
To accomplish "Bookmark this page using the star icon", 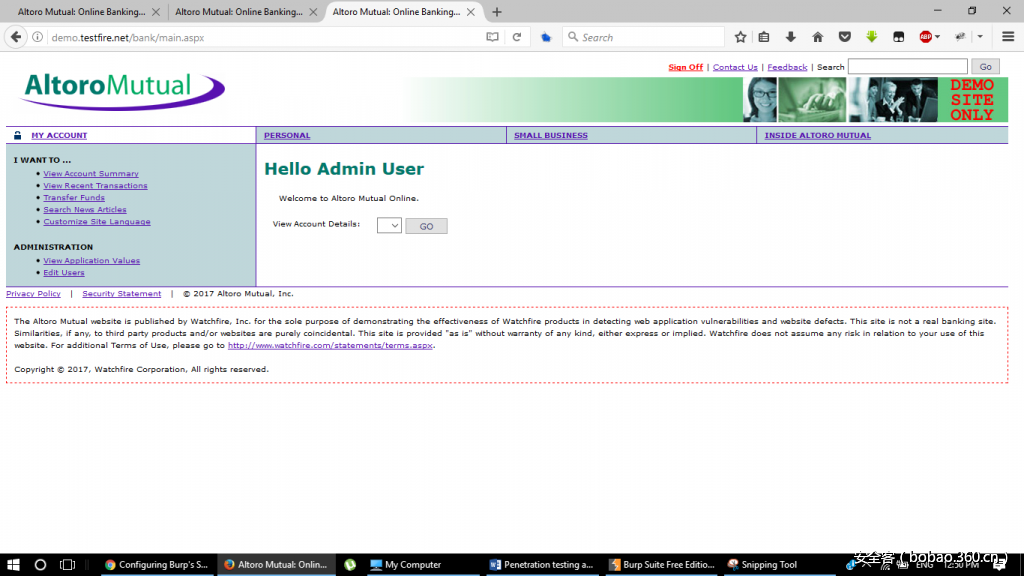I will [740, 36].
